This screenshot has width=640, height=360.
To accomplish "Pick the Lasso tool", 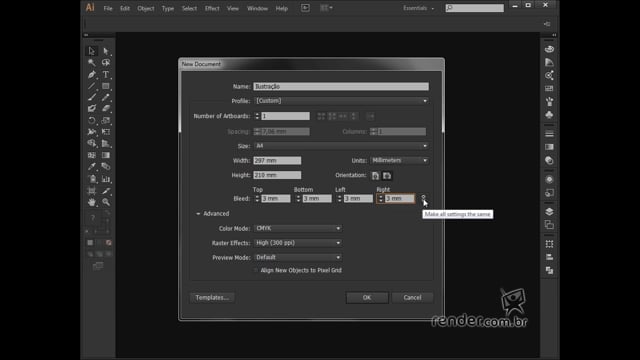I will (106, 62).
